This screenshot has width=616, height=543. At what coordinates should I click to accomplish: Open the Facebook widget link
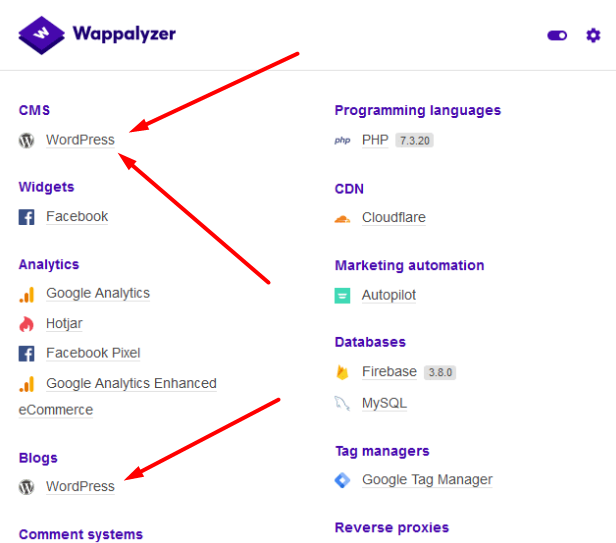pos(77,216)
